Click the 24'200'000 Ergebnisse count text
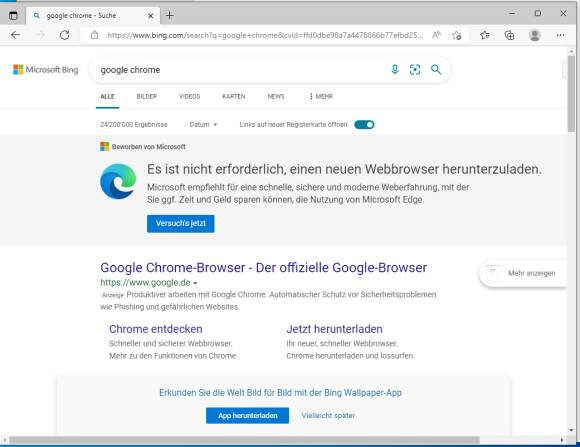Image resolution: width=580 pixels, height=447 pixels. coord(134,125)
